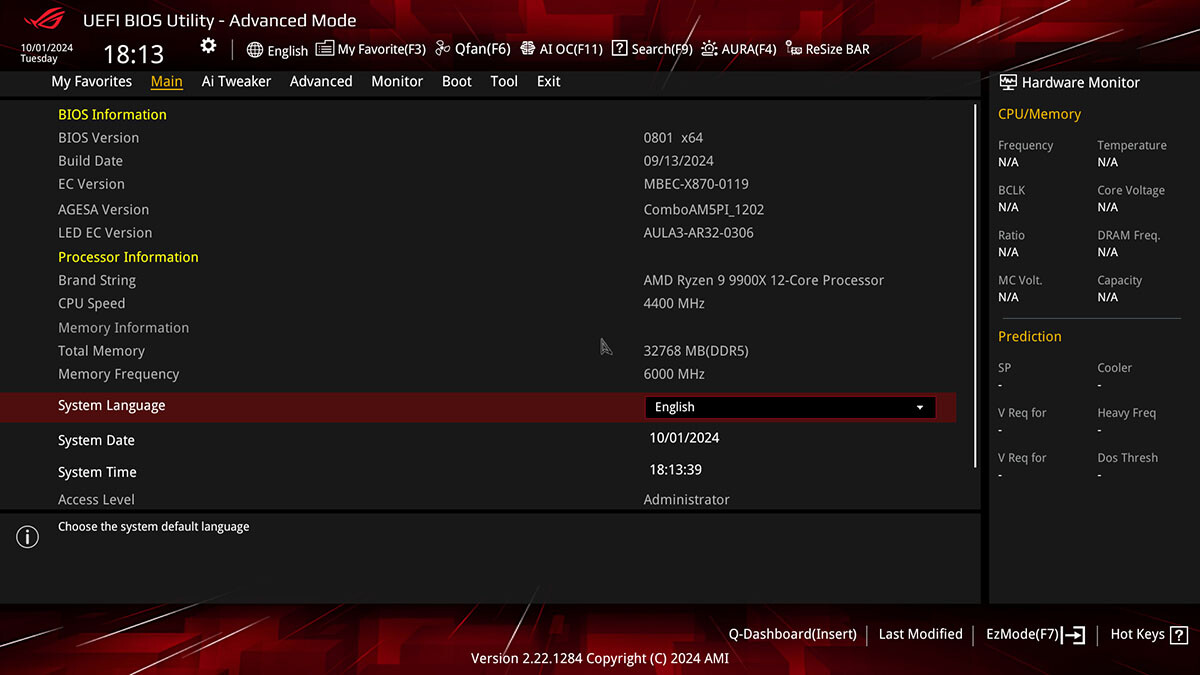Screen dimensions: 1200x675
Task: Click the AMD Ryzen 9 9900X brand string
Action: click(x=764, y=281)
